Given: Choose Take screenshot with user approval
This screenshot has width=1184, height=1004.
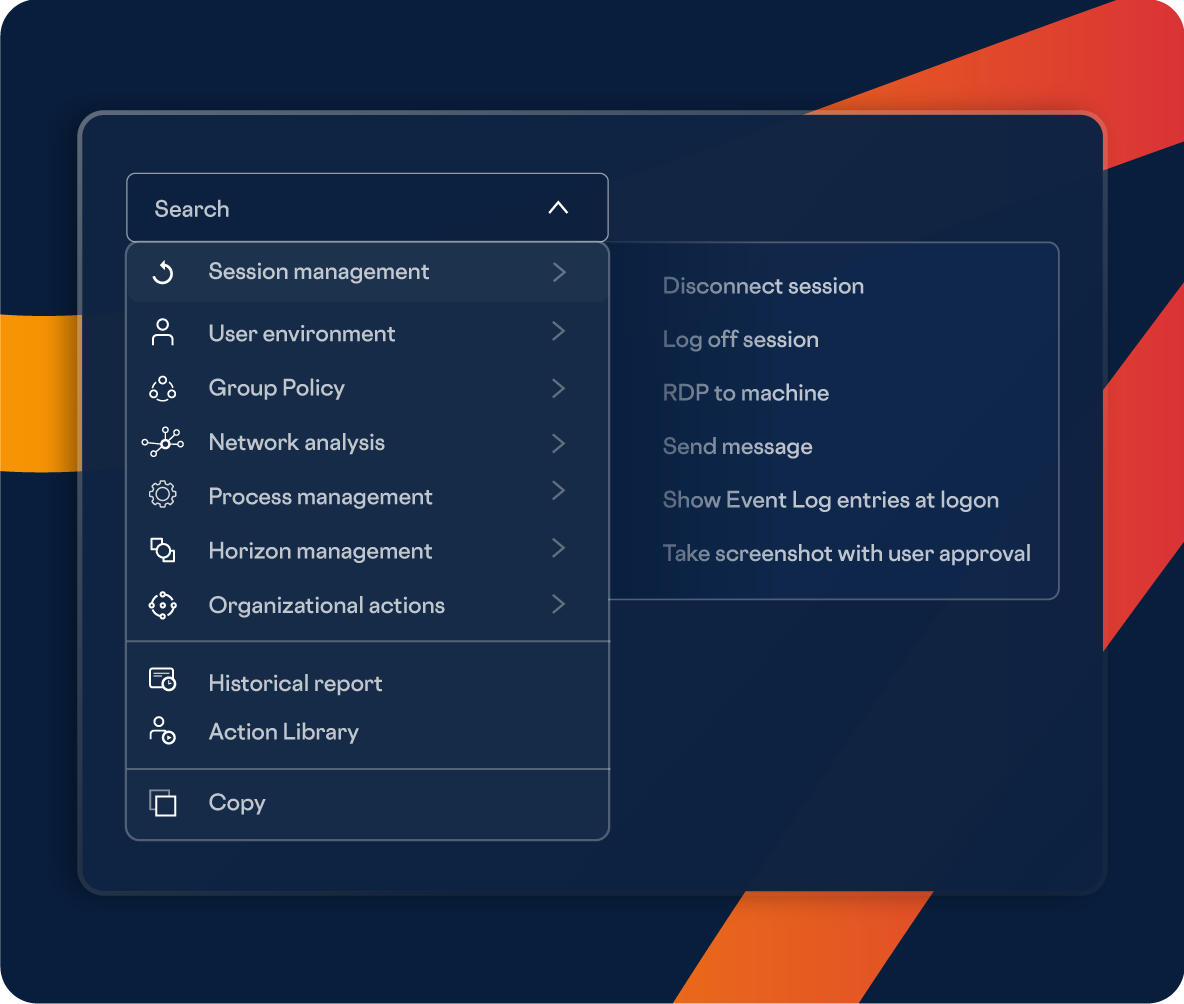Looking at the screenshot, I should click(x=846, y=553).
